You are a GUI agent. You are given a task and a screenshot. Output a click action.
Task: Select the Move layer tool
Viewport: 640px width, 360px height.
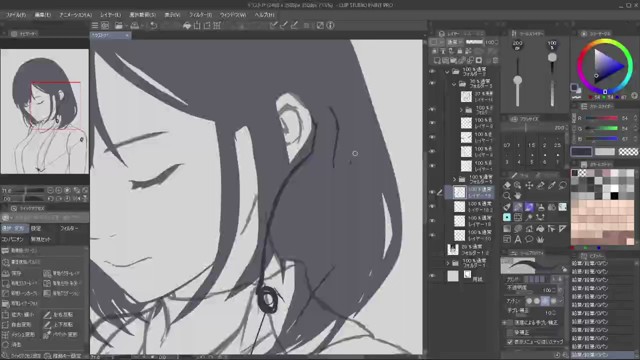(x=529, y=185)
